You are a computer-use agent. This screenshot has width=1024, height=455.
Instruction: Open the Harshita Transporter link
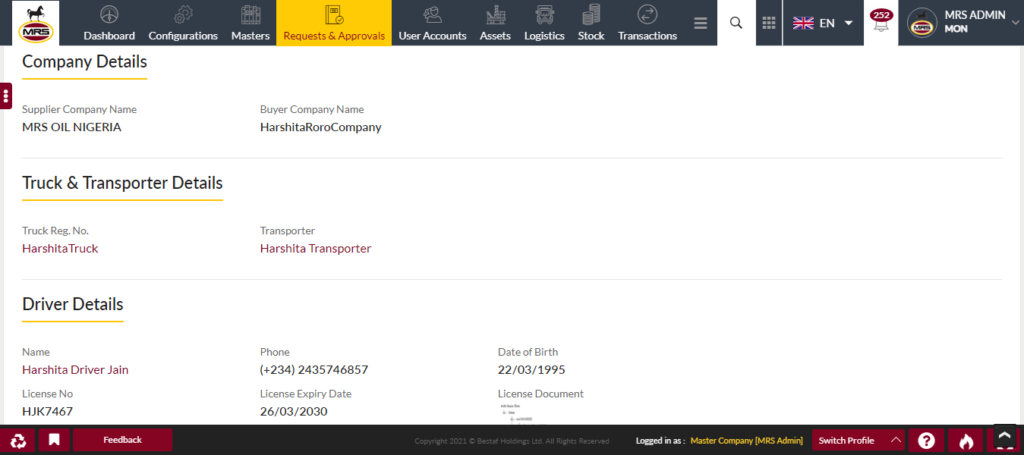(x=315, y=249)
